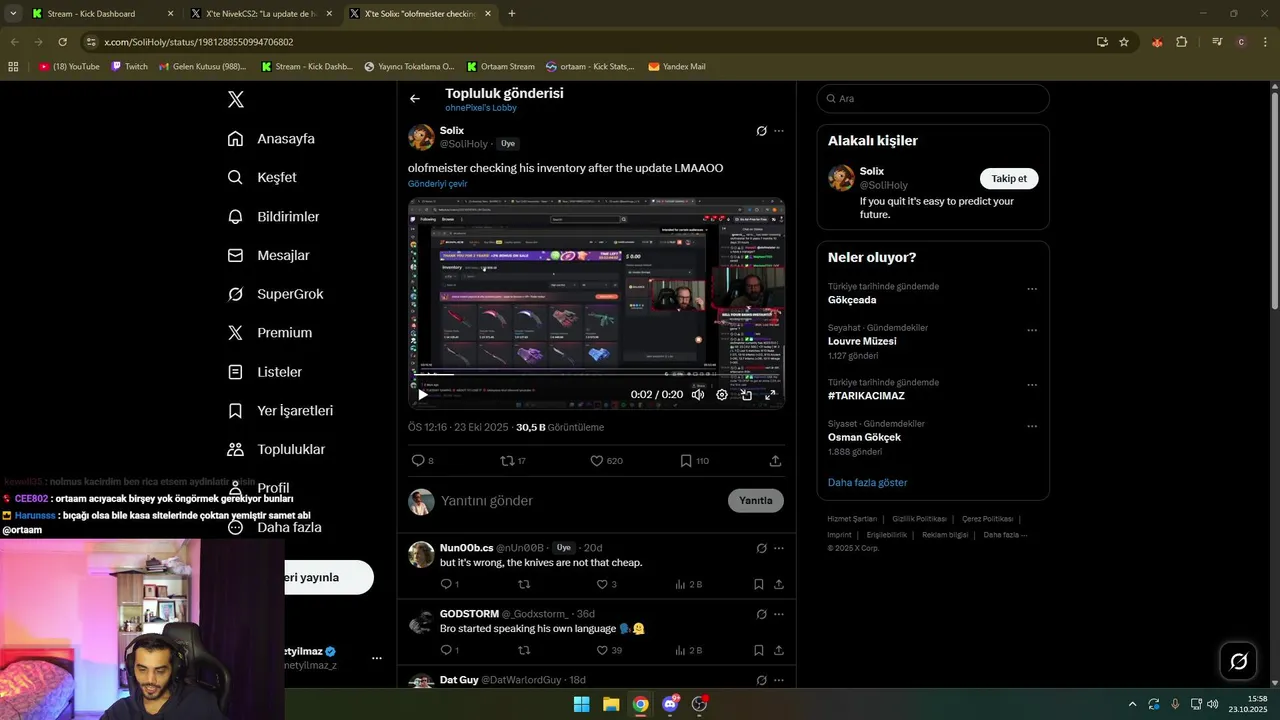Like GODSTORM's reply with 39 likes

tap(609, 650)
